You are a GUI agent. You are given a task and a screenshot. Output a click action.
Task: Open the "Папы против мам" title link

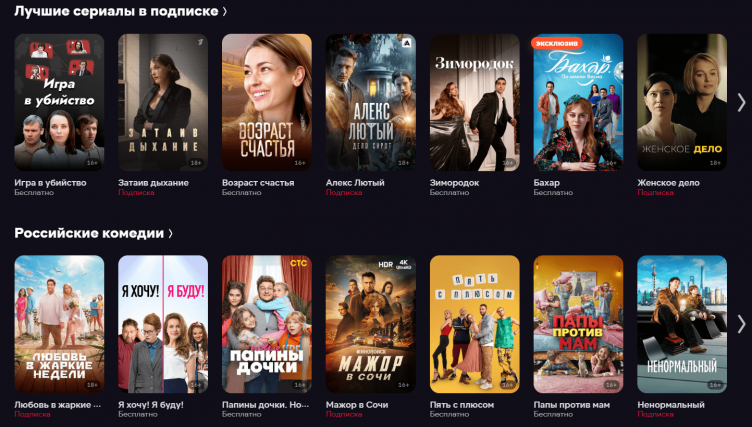point(572,405)
